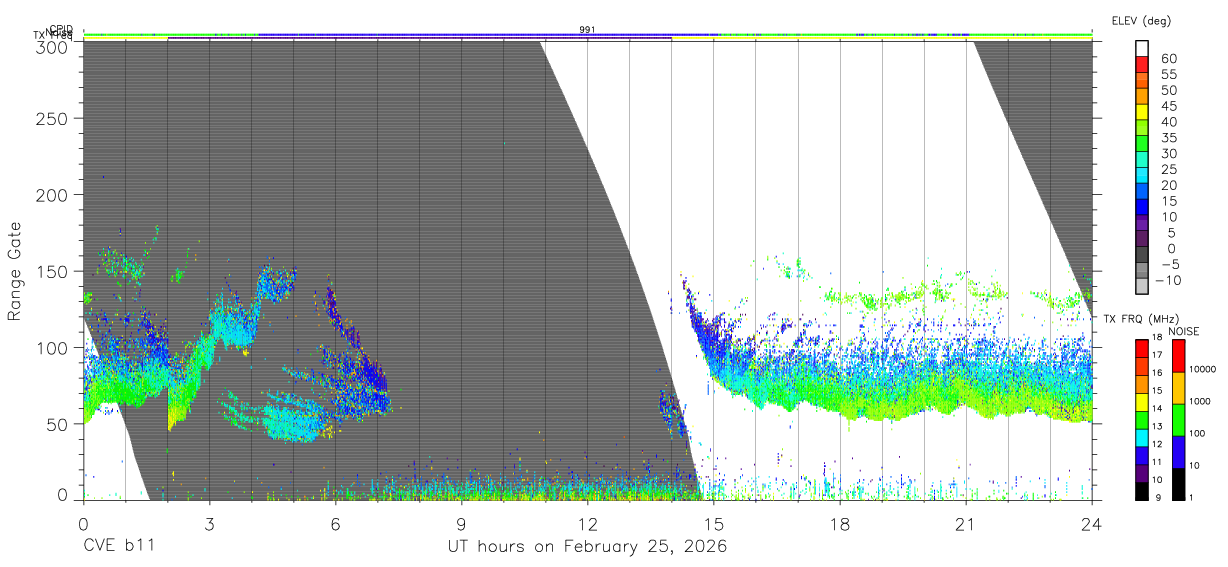Click the 'ELEV (deg)' legend title
This screenshot has width=1228, height=567.
(x=1140, y=21)
